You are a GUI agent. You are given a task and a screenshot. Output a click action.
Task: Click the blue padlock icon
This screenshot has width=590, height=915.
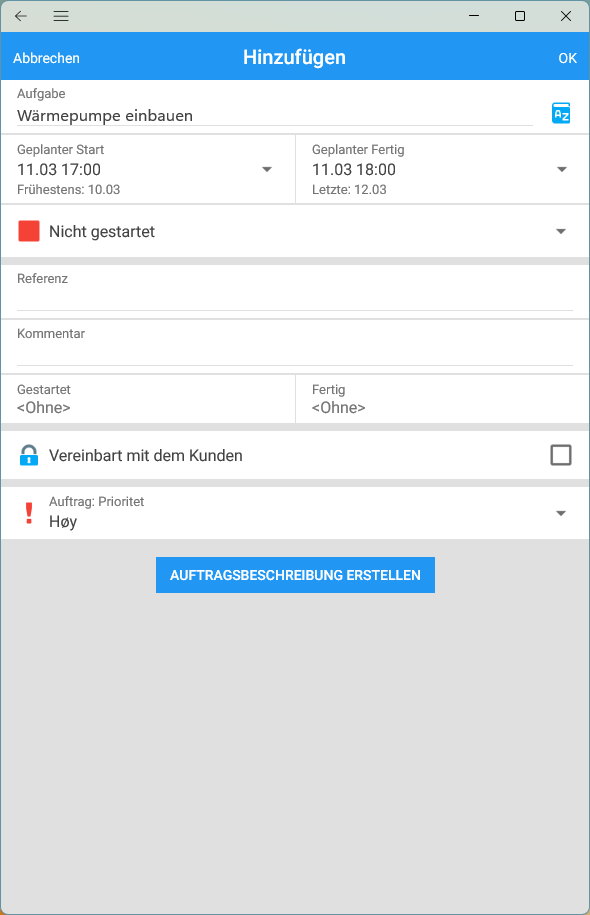29,455
